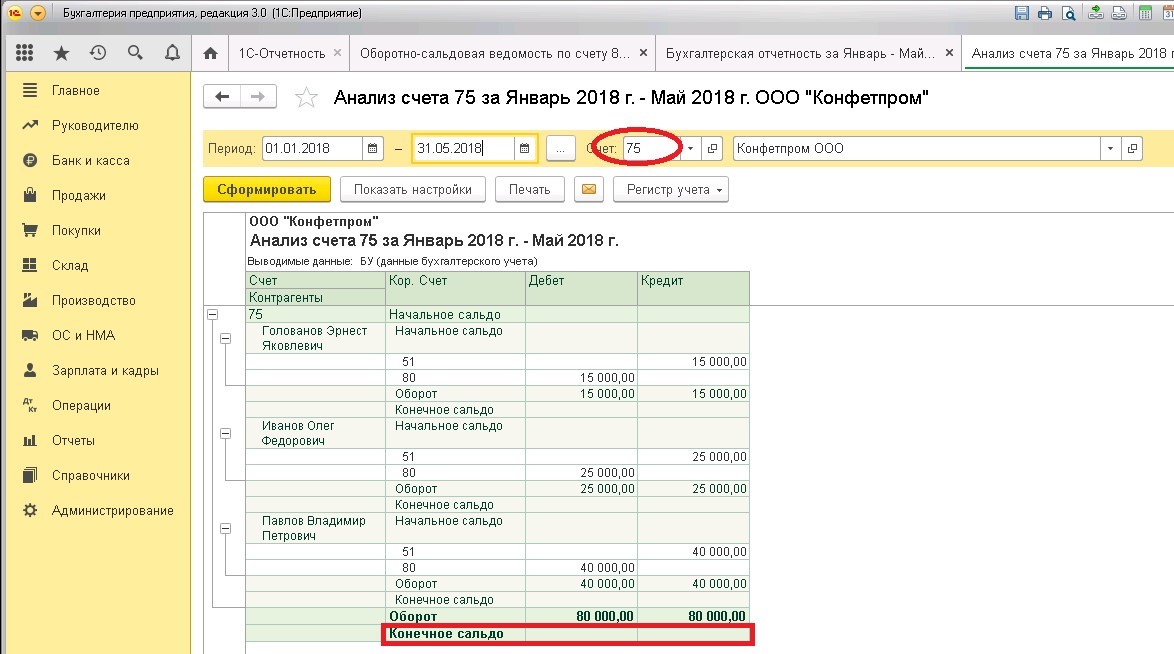The image size is (1174, 654).
Task: Open the sections menu grid icon
Action: click(x=25, y=52)
